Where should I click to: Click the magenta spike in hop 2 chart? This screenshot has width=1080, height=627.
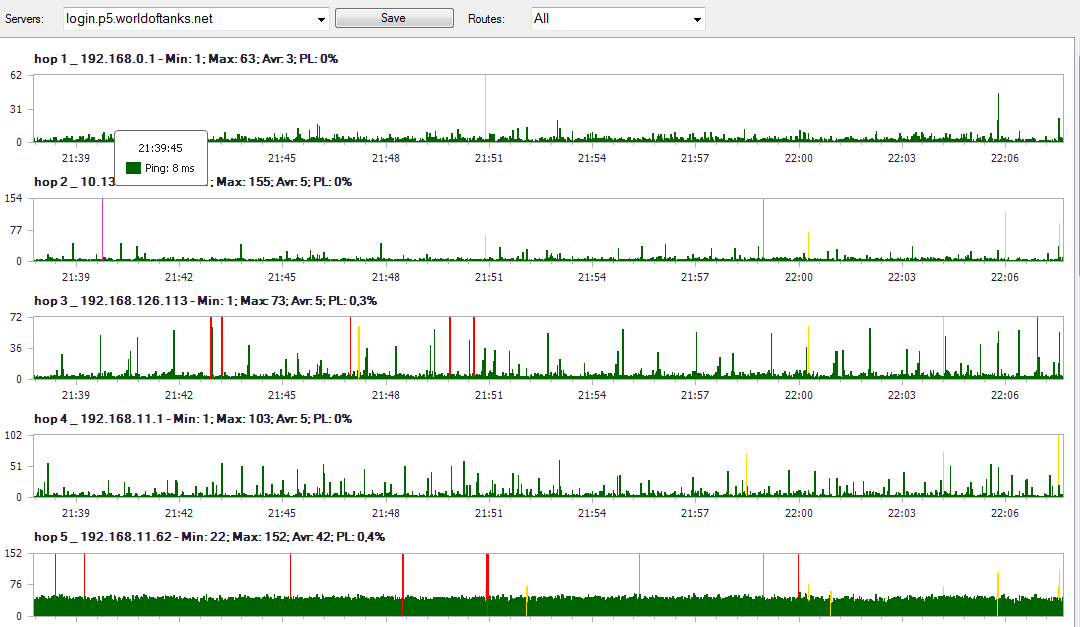point(102,228)
